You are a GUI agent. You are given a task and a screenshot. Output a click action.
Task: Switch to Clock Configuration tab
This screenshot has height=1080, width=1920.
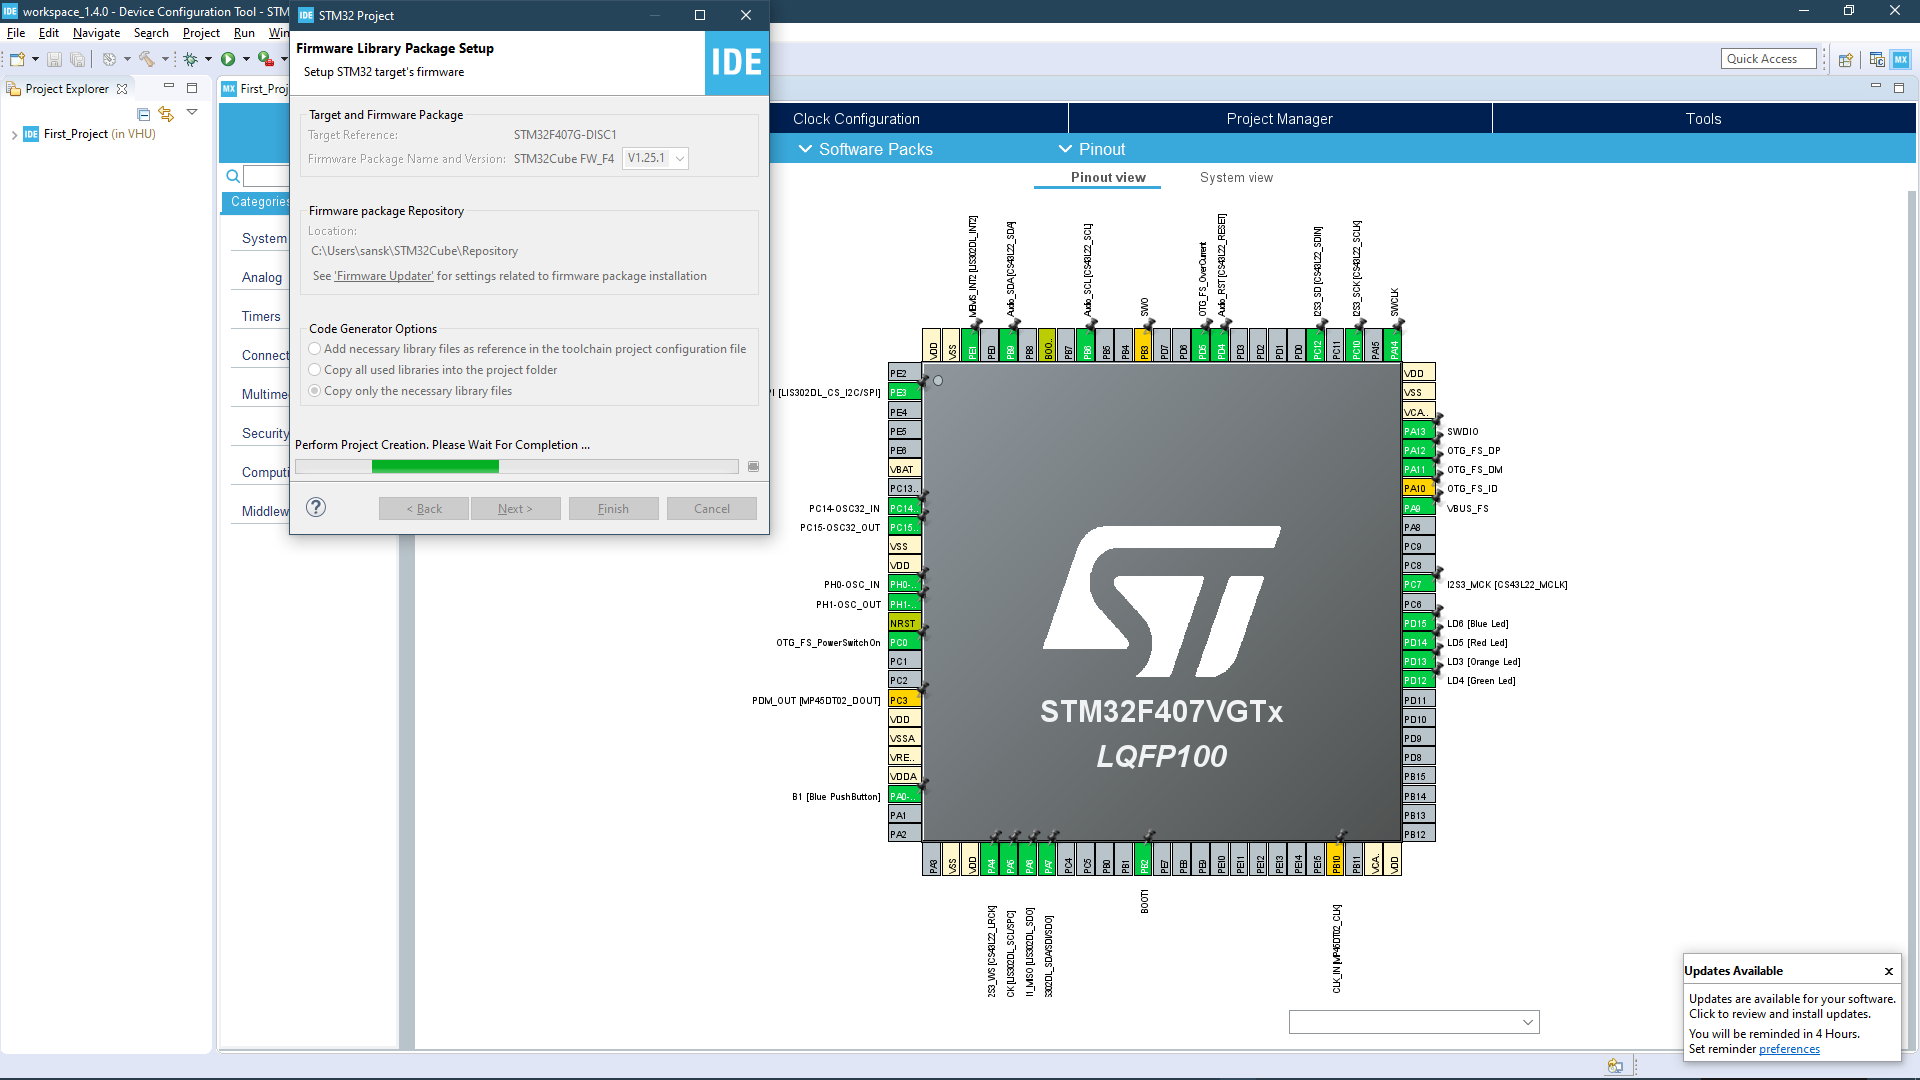856,119
